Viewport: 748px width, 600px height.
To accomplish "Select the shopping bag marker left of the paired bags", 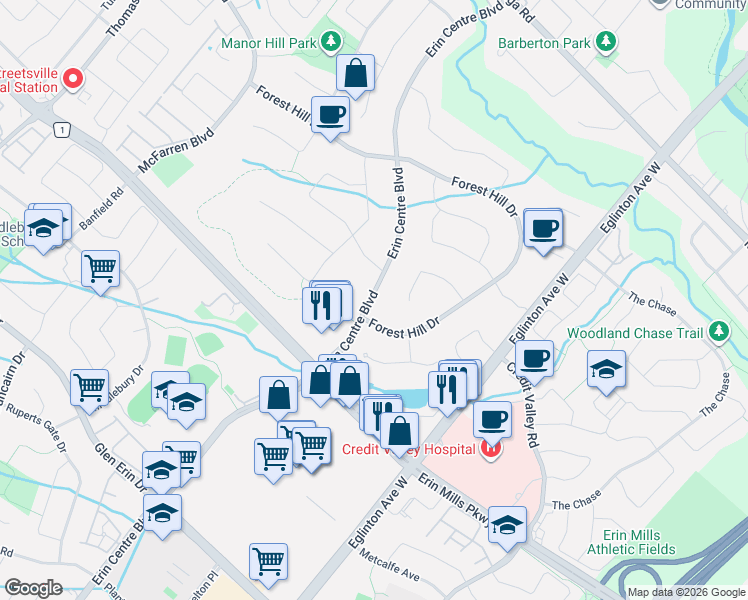I will click(x=279, y=395).
